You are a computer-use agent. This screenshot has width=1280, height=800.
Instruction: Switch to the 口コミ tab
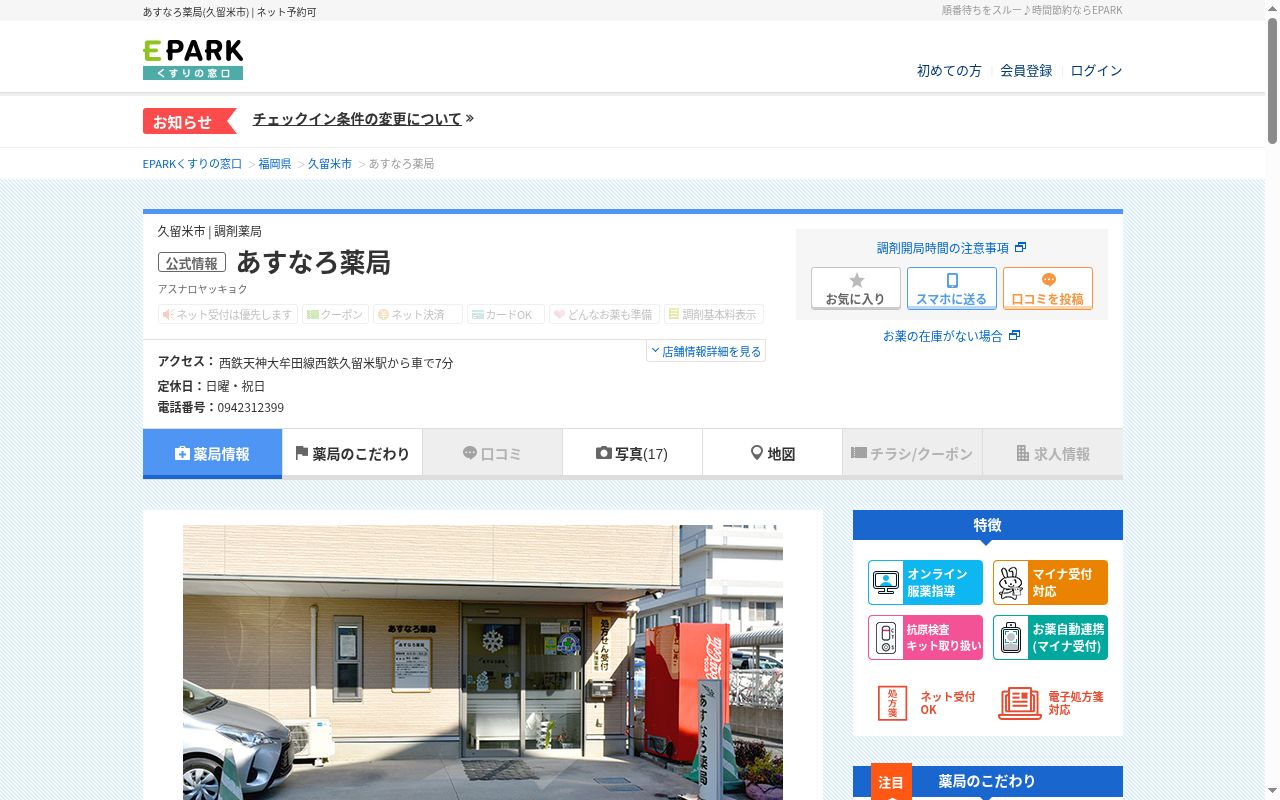click(x=492, y=453)
